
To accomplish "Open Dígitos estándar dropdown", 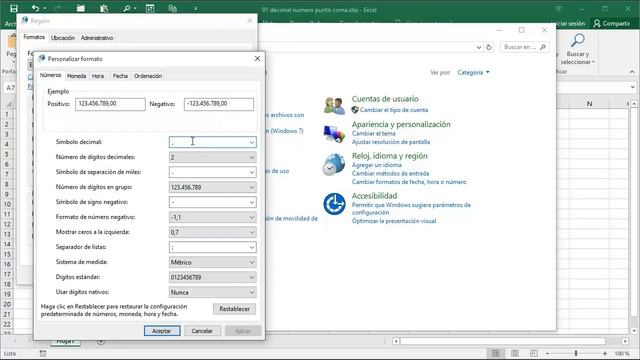I will point(252,277).
